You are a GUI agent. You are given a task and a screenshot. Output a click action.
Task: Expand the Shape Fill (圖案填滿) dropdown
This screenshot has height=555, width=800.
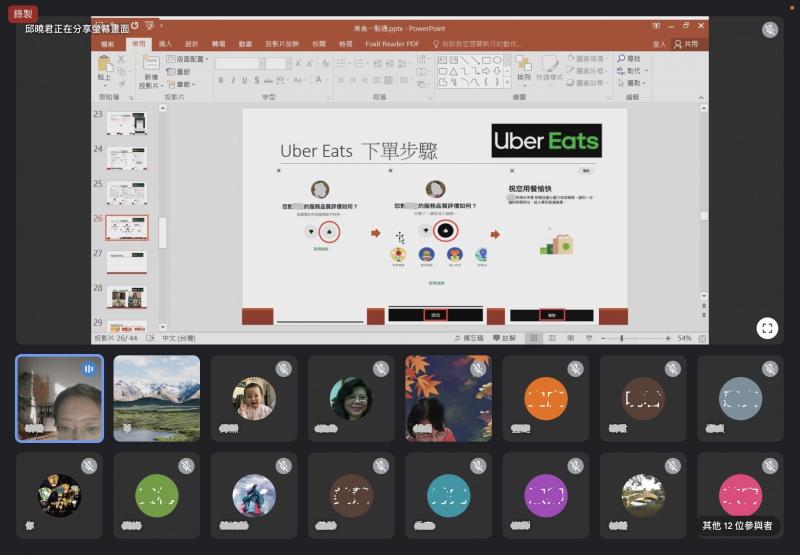click(x=587, y=59)
